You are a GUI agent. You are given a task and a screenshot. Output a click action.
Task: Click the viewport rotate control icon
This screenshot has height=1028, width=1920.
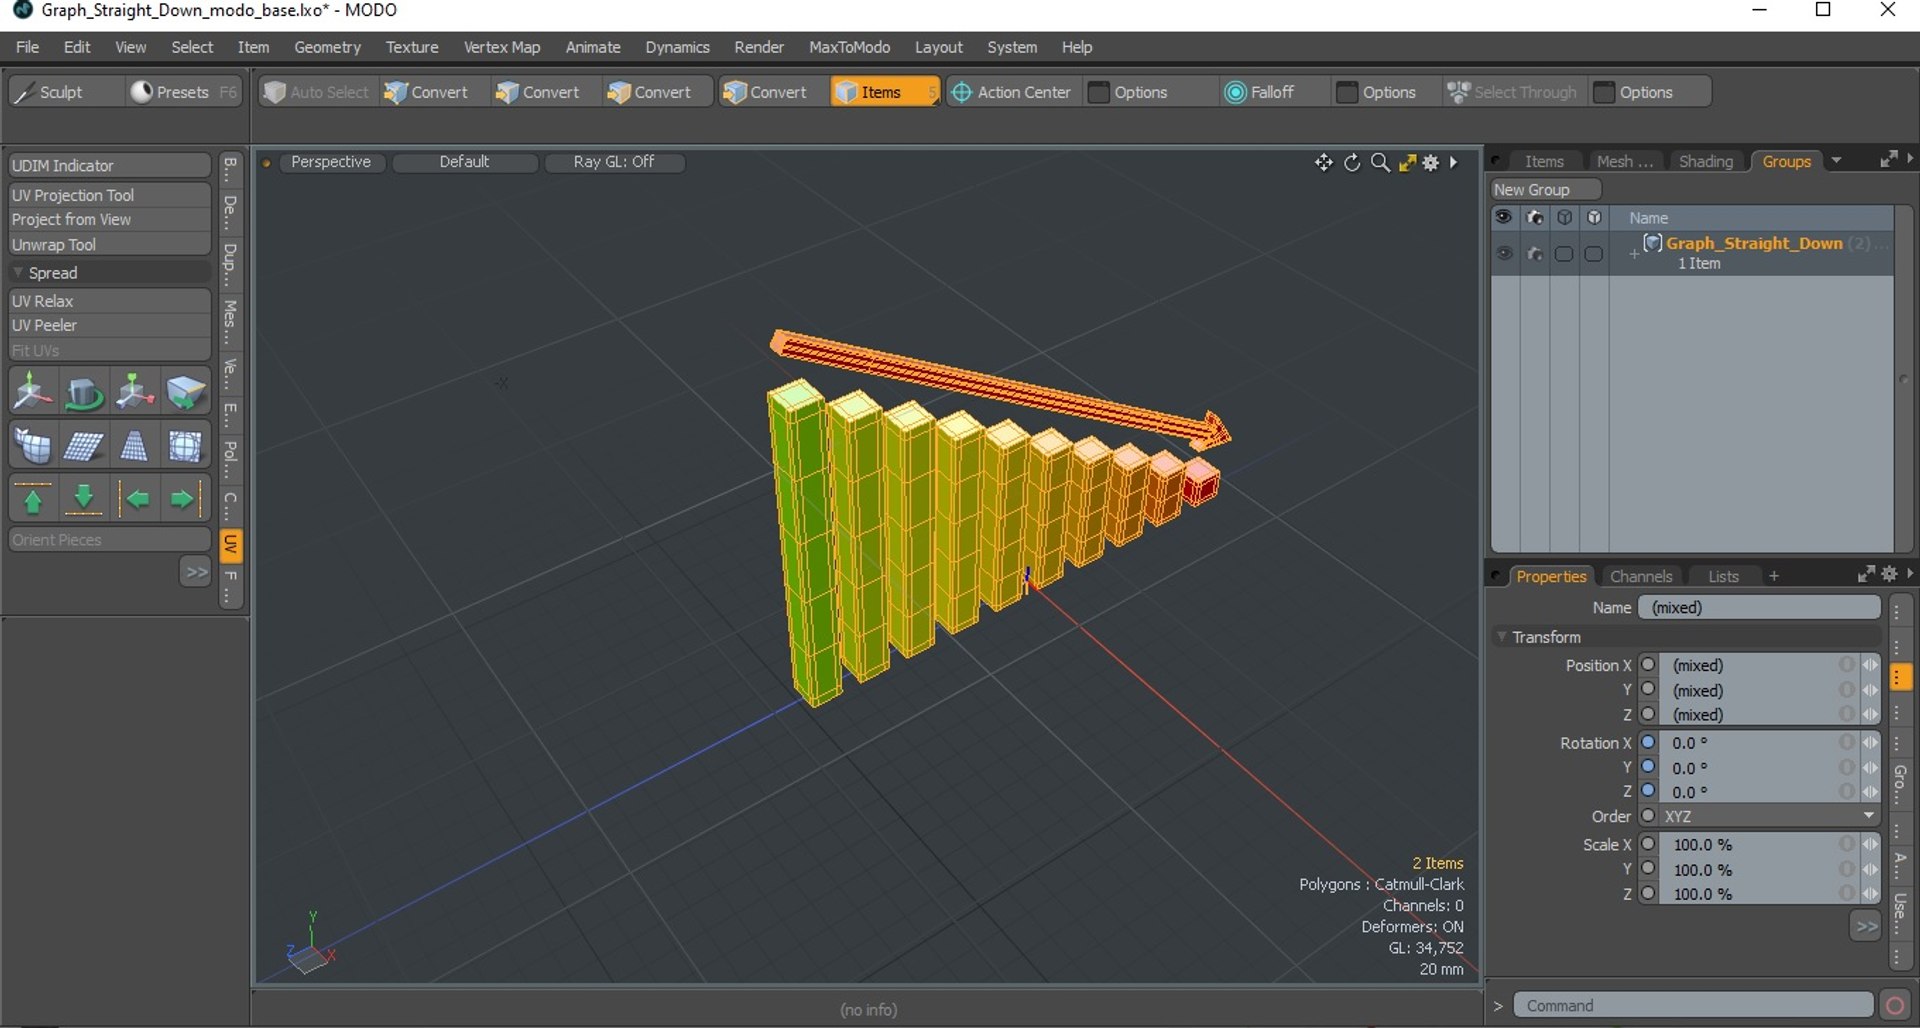click(1352, 162)
